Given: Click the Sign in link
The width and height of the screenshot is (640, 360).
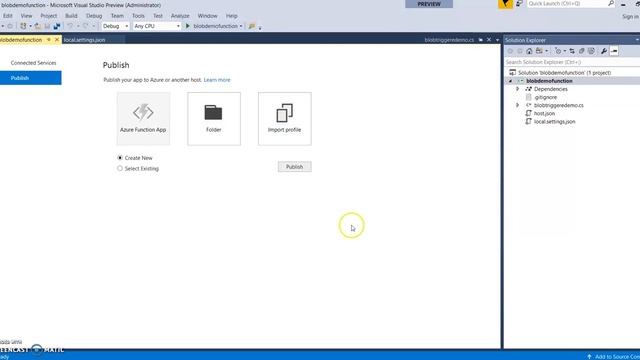Looking at the screenshot, I should pyautogui.click(x=630, y=16).
